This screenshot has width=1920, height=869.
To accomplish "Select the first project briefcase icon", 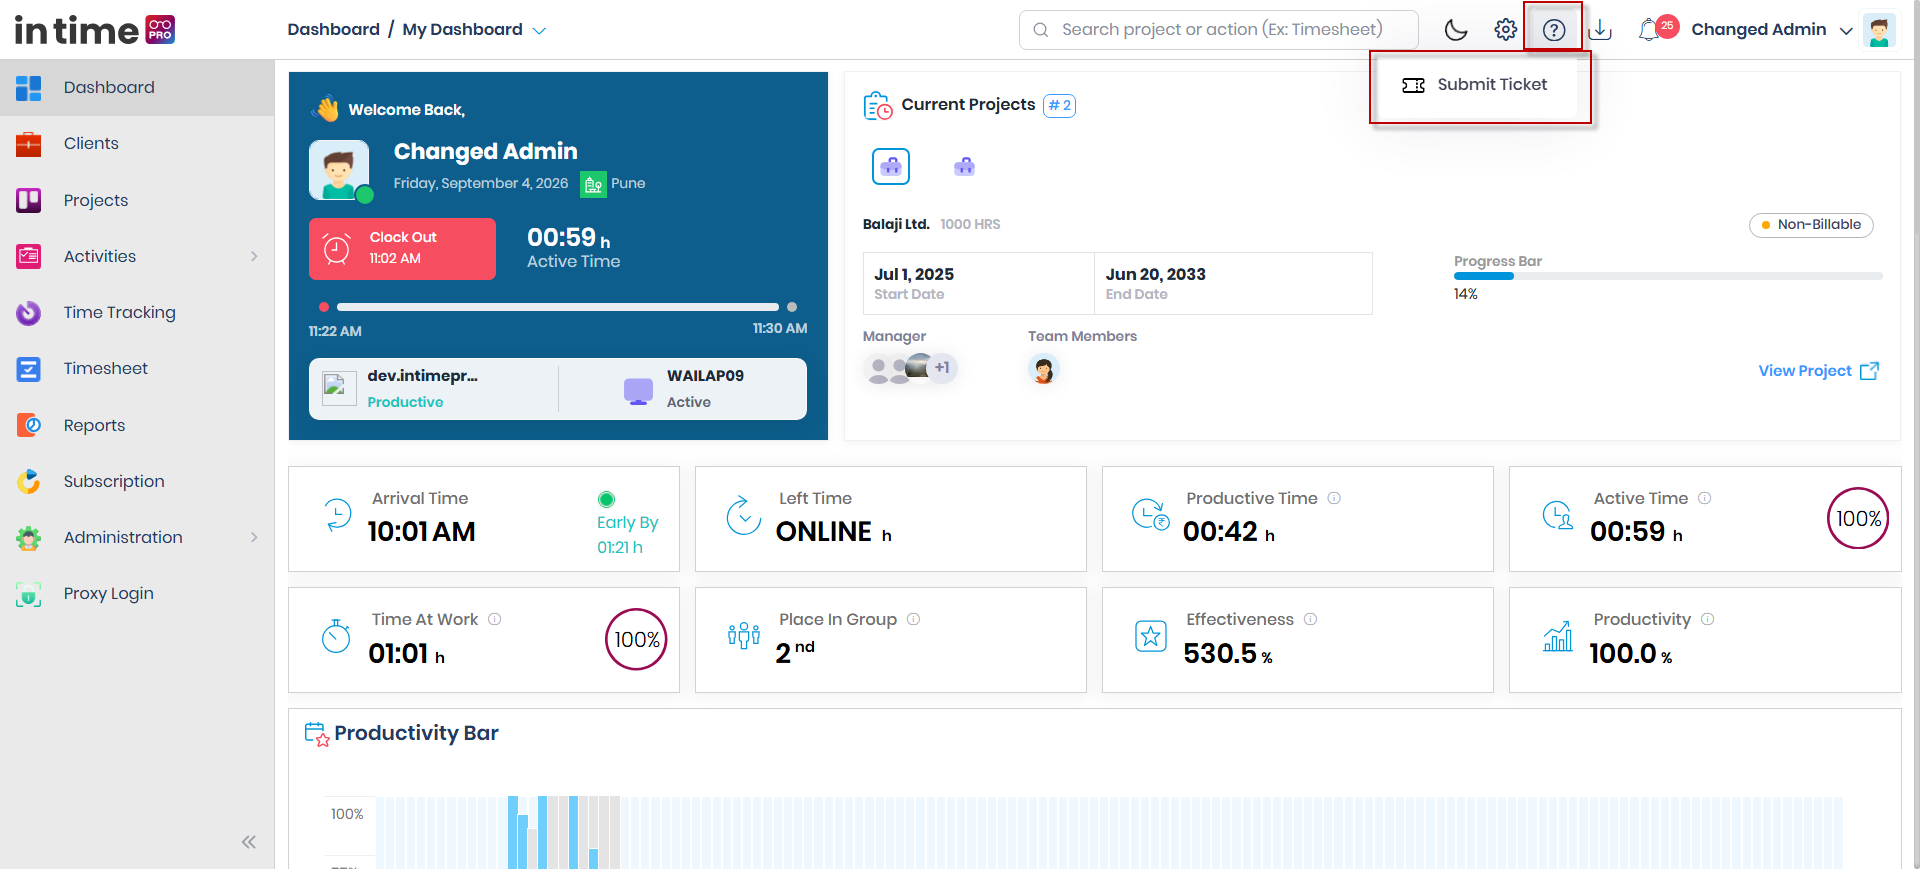I will [891, 166].
